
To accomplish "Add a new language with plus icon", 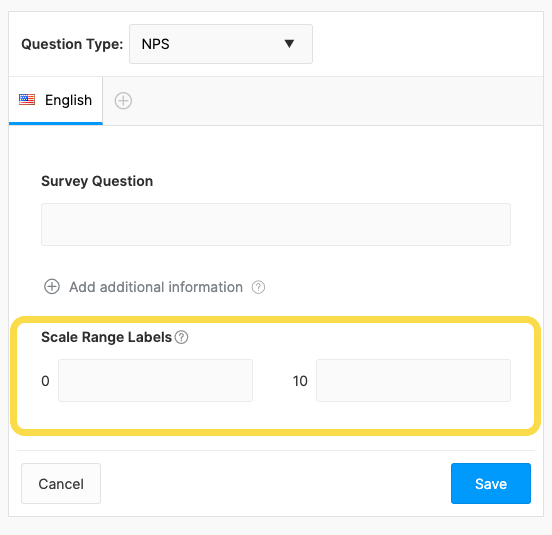I will pos(123,101).
